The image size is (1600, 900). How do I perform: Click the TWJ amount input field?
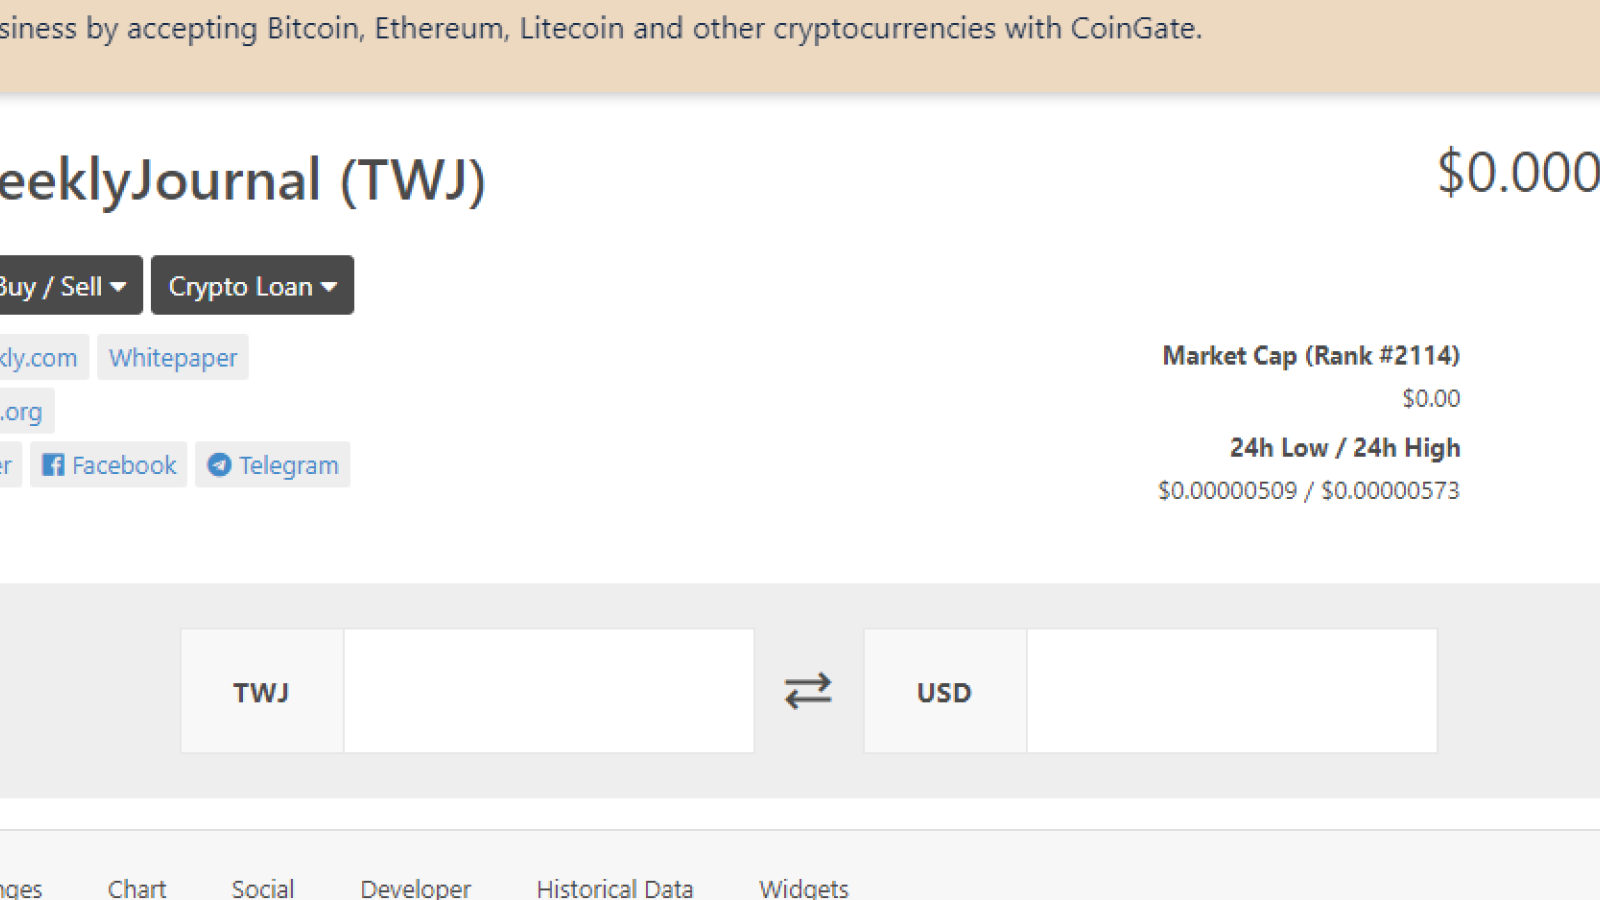tap(549, 691)
